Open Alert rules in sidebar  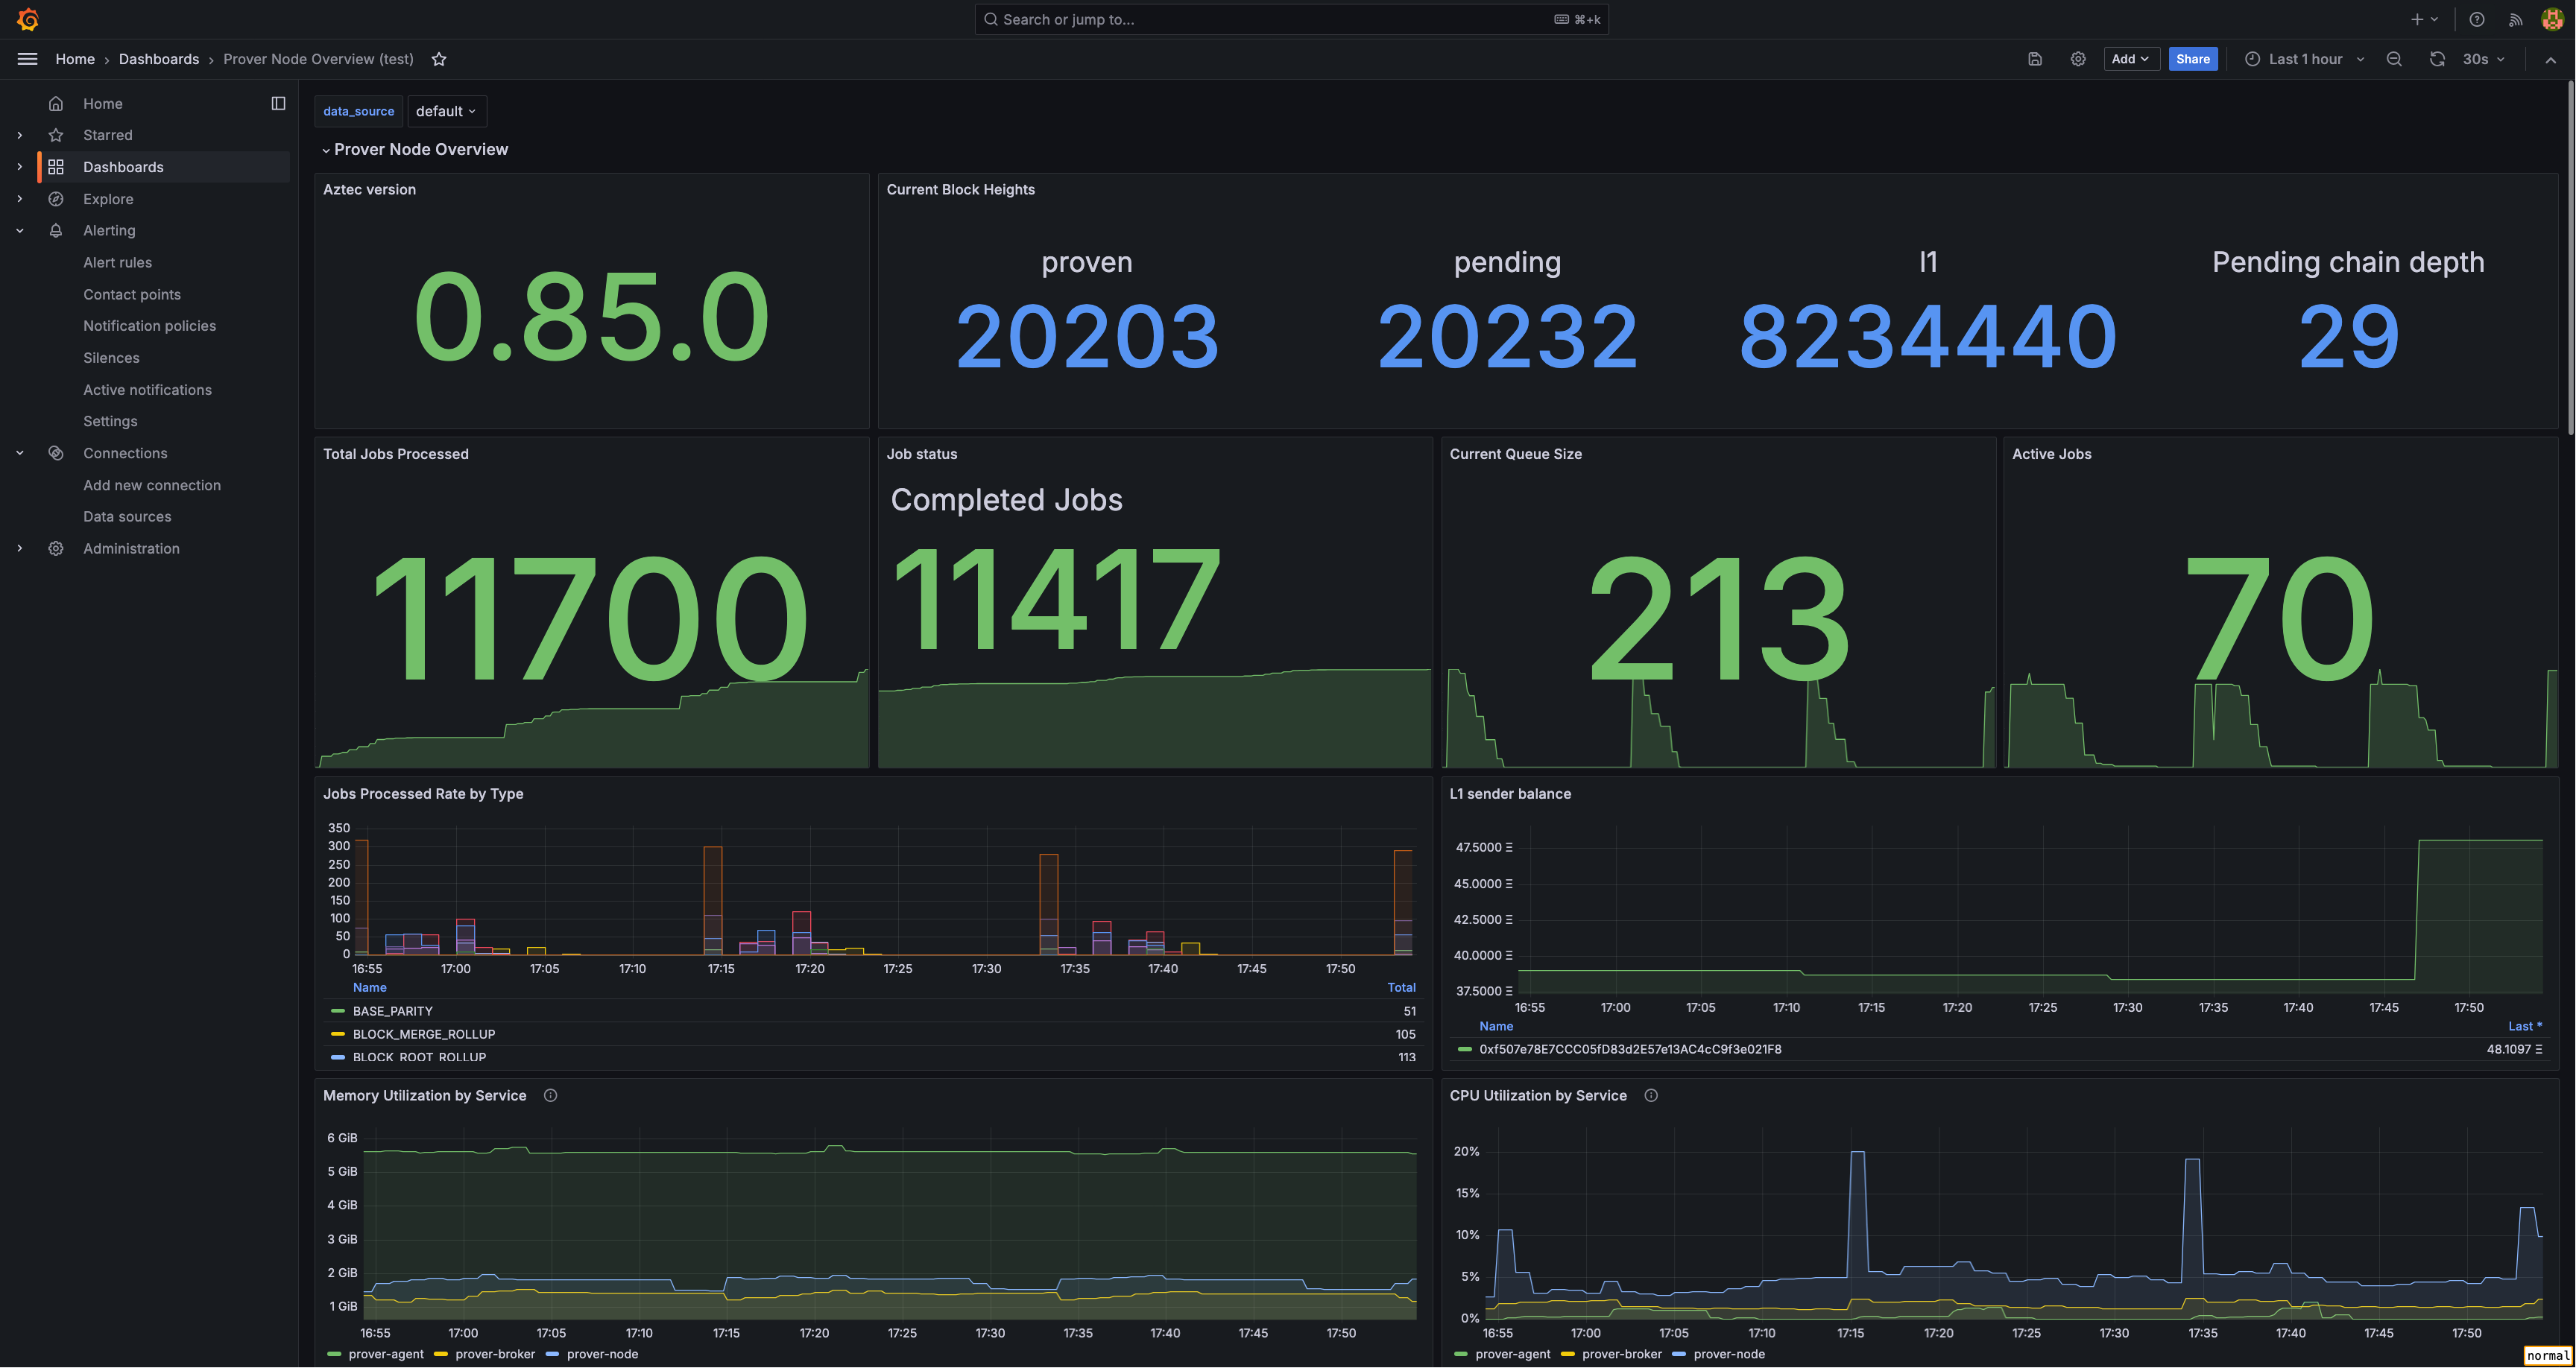[118, 262]
